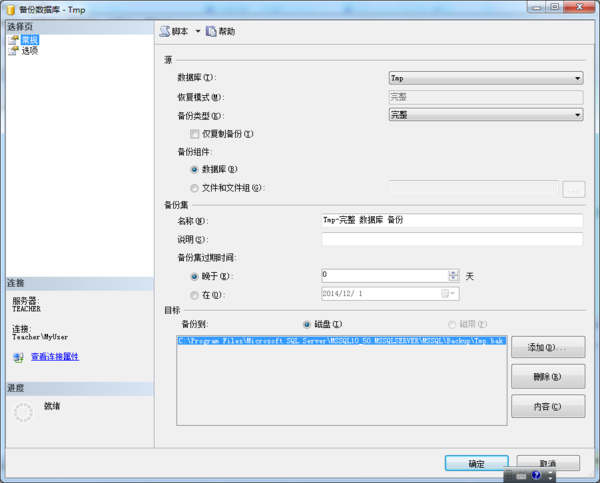
Task: Open the 查看连接属性 link
Action: click(x=54, y=356)
